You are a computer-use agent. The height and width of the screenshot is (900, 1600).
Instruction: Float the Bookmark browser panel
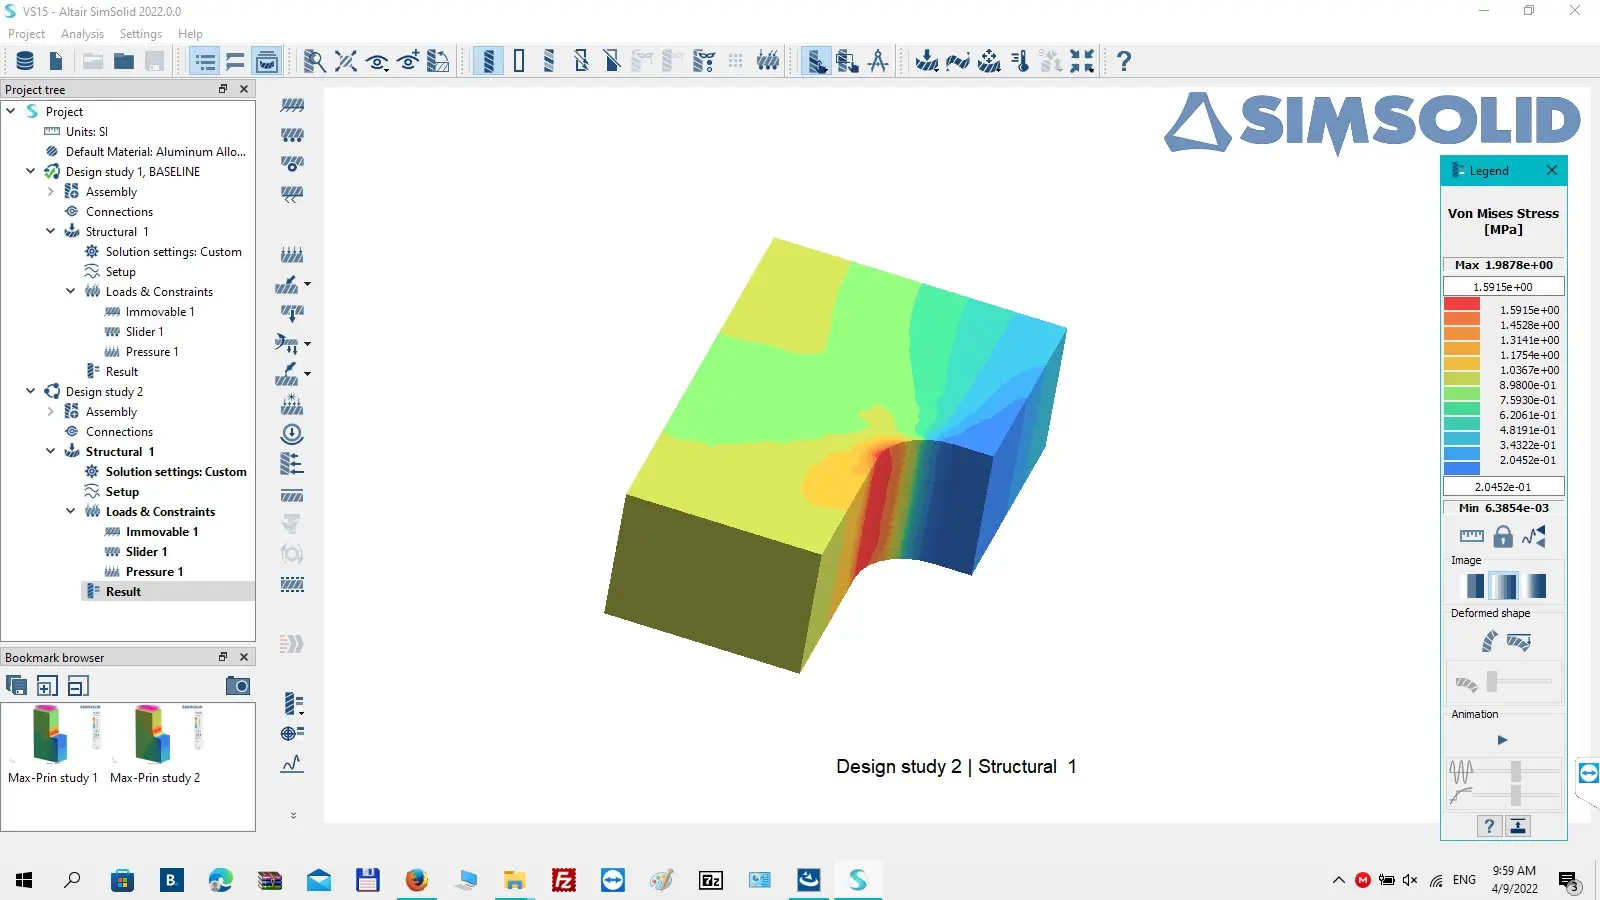[223, 657]
